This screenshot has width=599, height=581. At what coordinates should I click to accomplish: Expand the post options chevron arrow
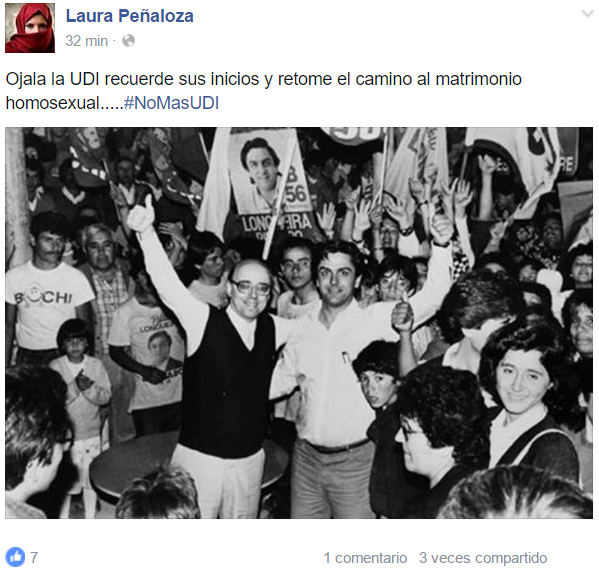pos(587,15)
